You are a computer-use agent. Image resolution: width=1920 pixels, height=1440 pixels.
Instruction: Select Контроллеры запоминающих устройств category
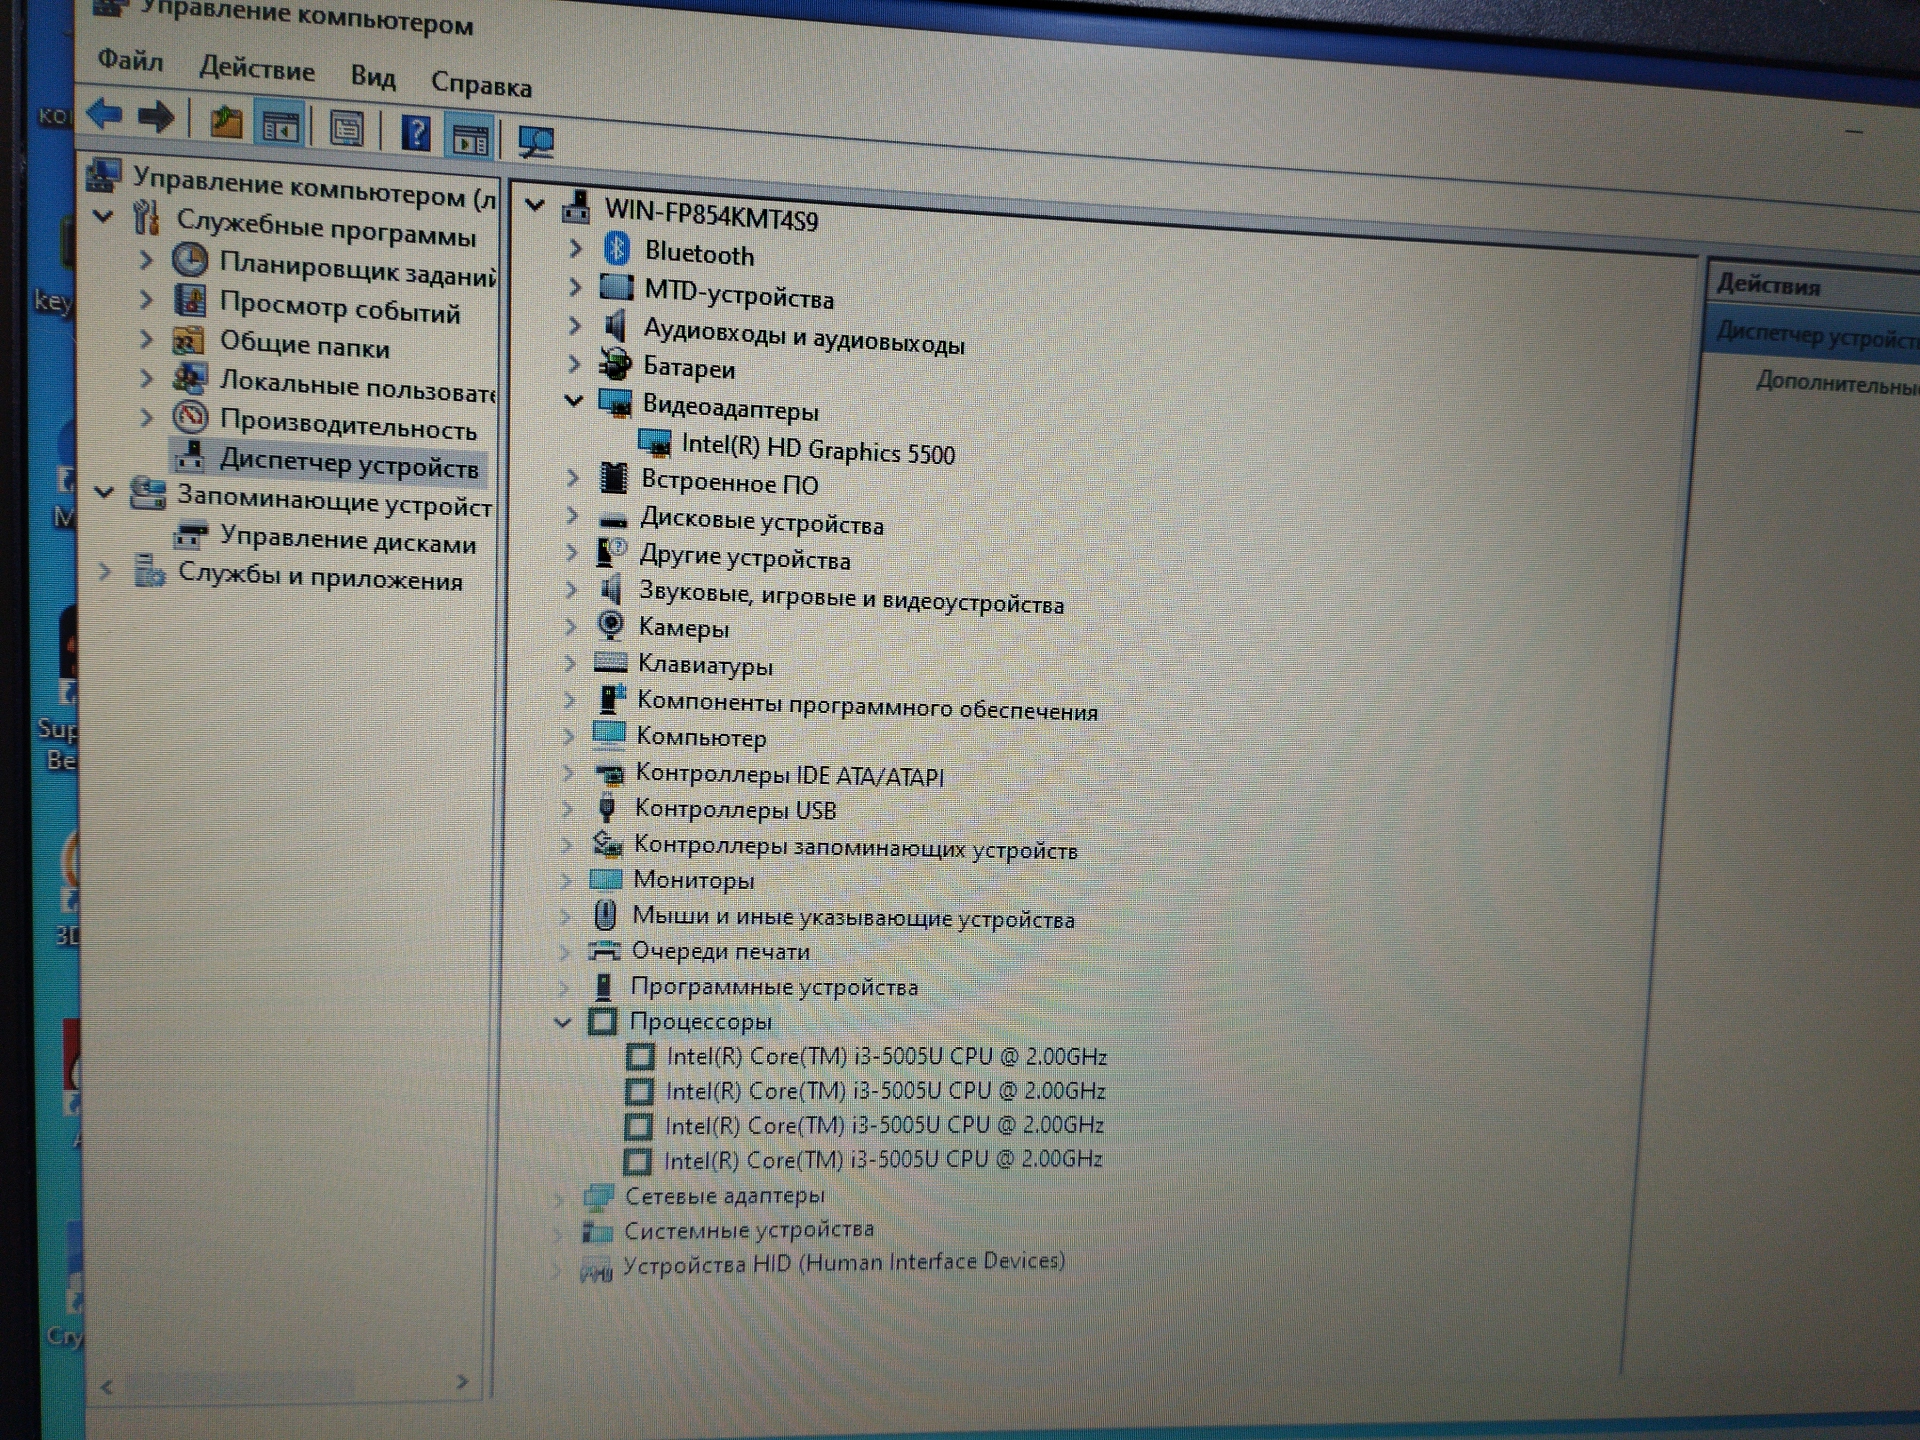[x=856, y=848]
